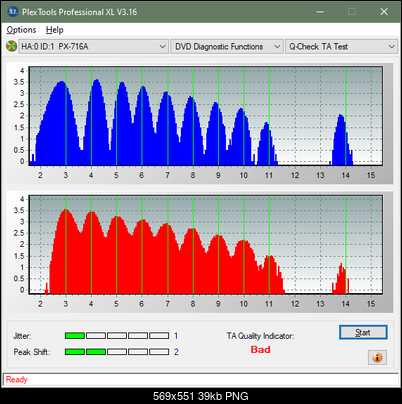
Task: Click the Jitter label
Action: point(22,336)
